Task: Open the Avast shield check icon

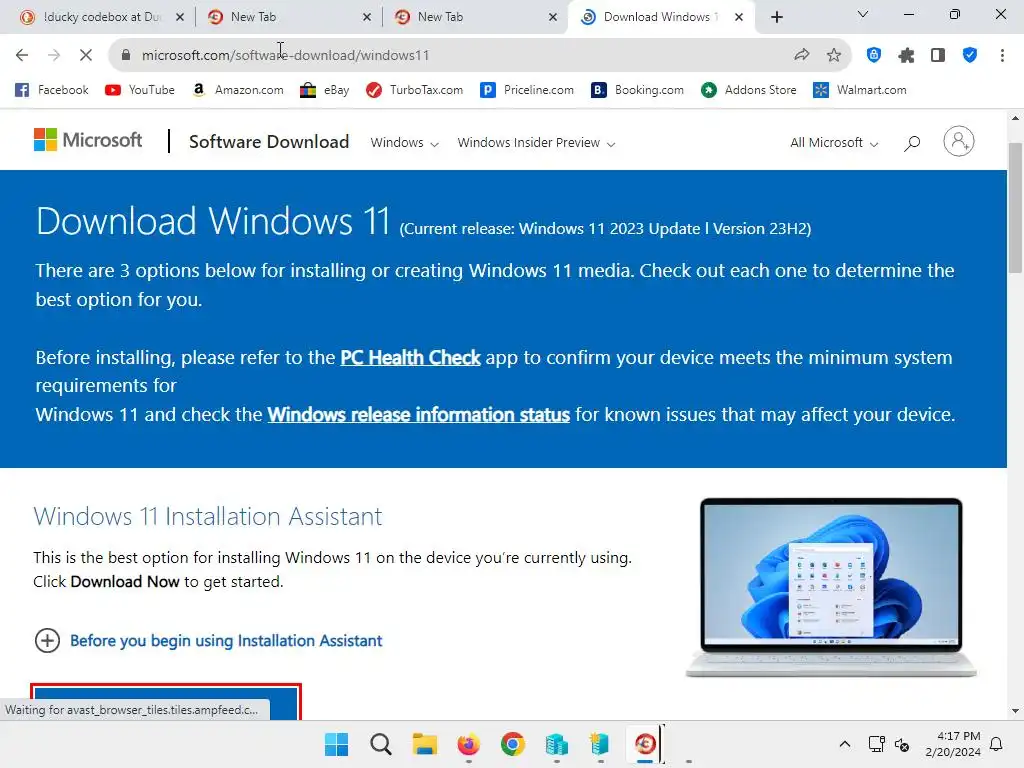Action: pos(970,56)
